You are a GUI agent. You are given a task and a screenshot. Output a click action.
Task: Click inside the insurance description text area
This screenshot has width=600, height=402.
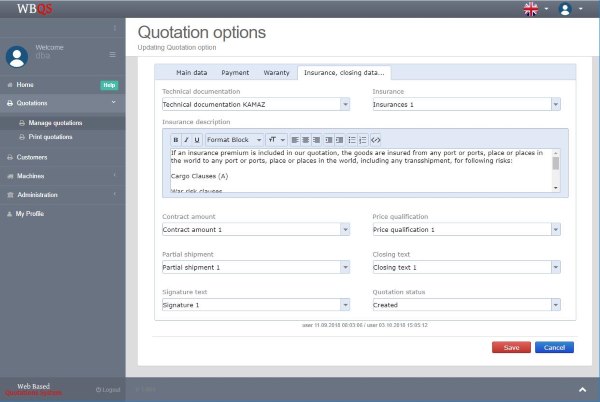(360, 172)
